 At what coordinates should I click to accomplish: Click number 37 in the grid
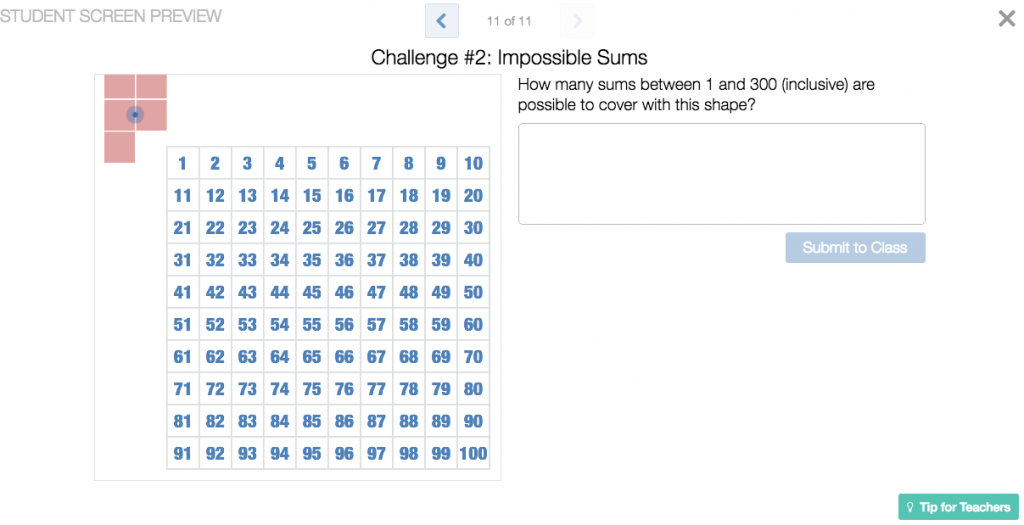tap(377, 260)
